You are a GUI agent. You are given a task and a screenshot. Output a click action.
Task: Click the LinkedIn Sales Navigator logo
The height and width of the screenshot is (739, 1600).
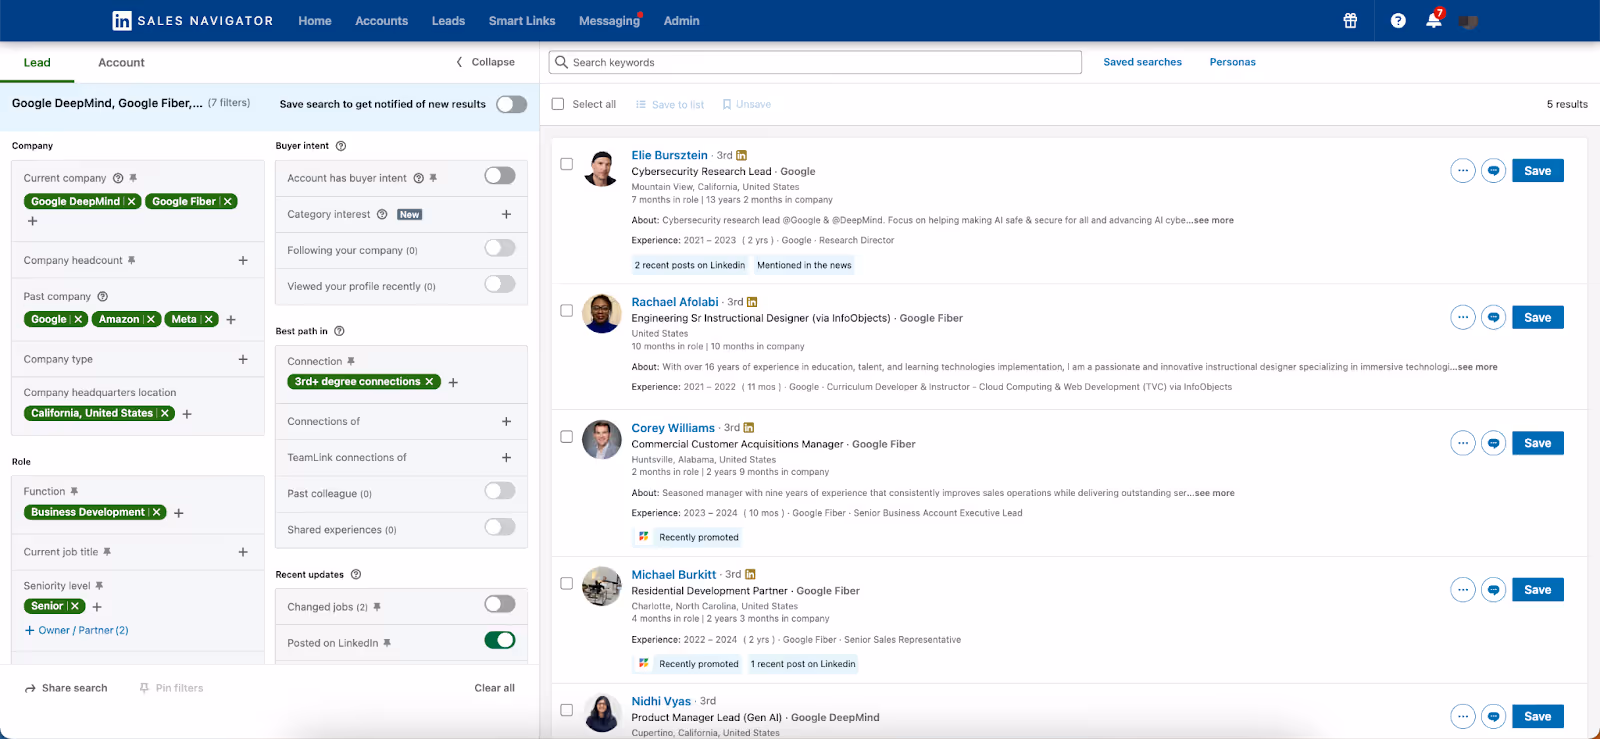pos(193,21)
